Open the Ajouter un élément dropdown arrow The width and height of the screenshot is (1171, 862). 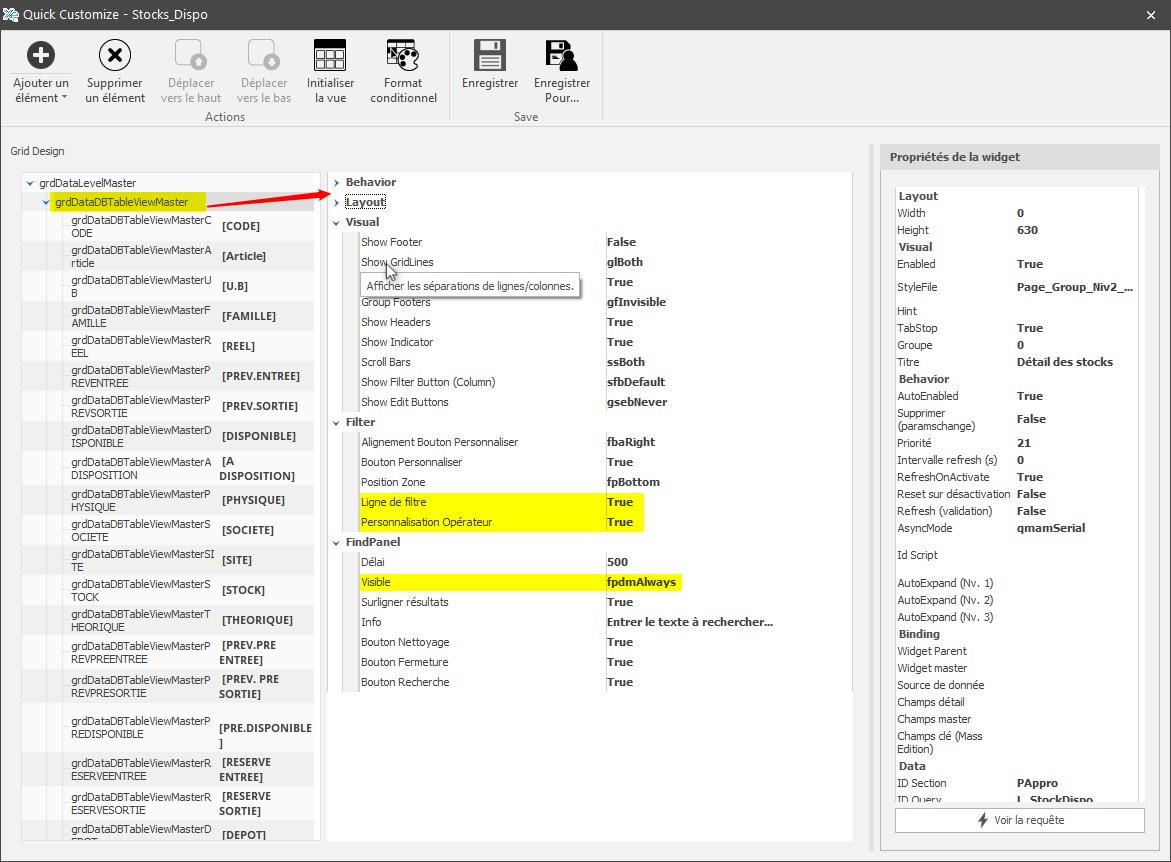[x=64, y=98]
